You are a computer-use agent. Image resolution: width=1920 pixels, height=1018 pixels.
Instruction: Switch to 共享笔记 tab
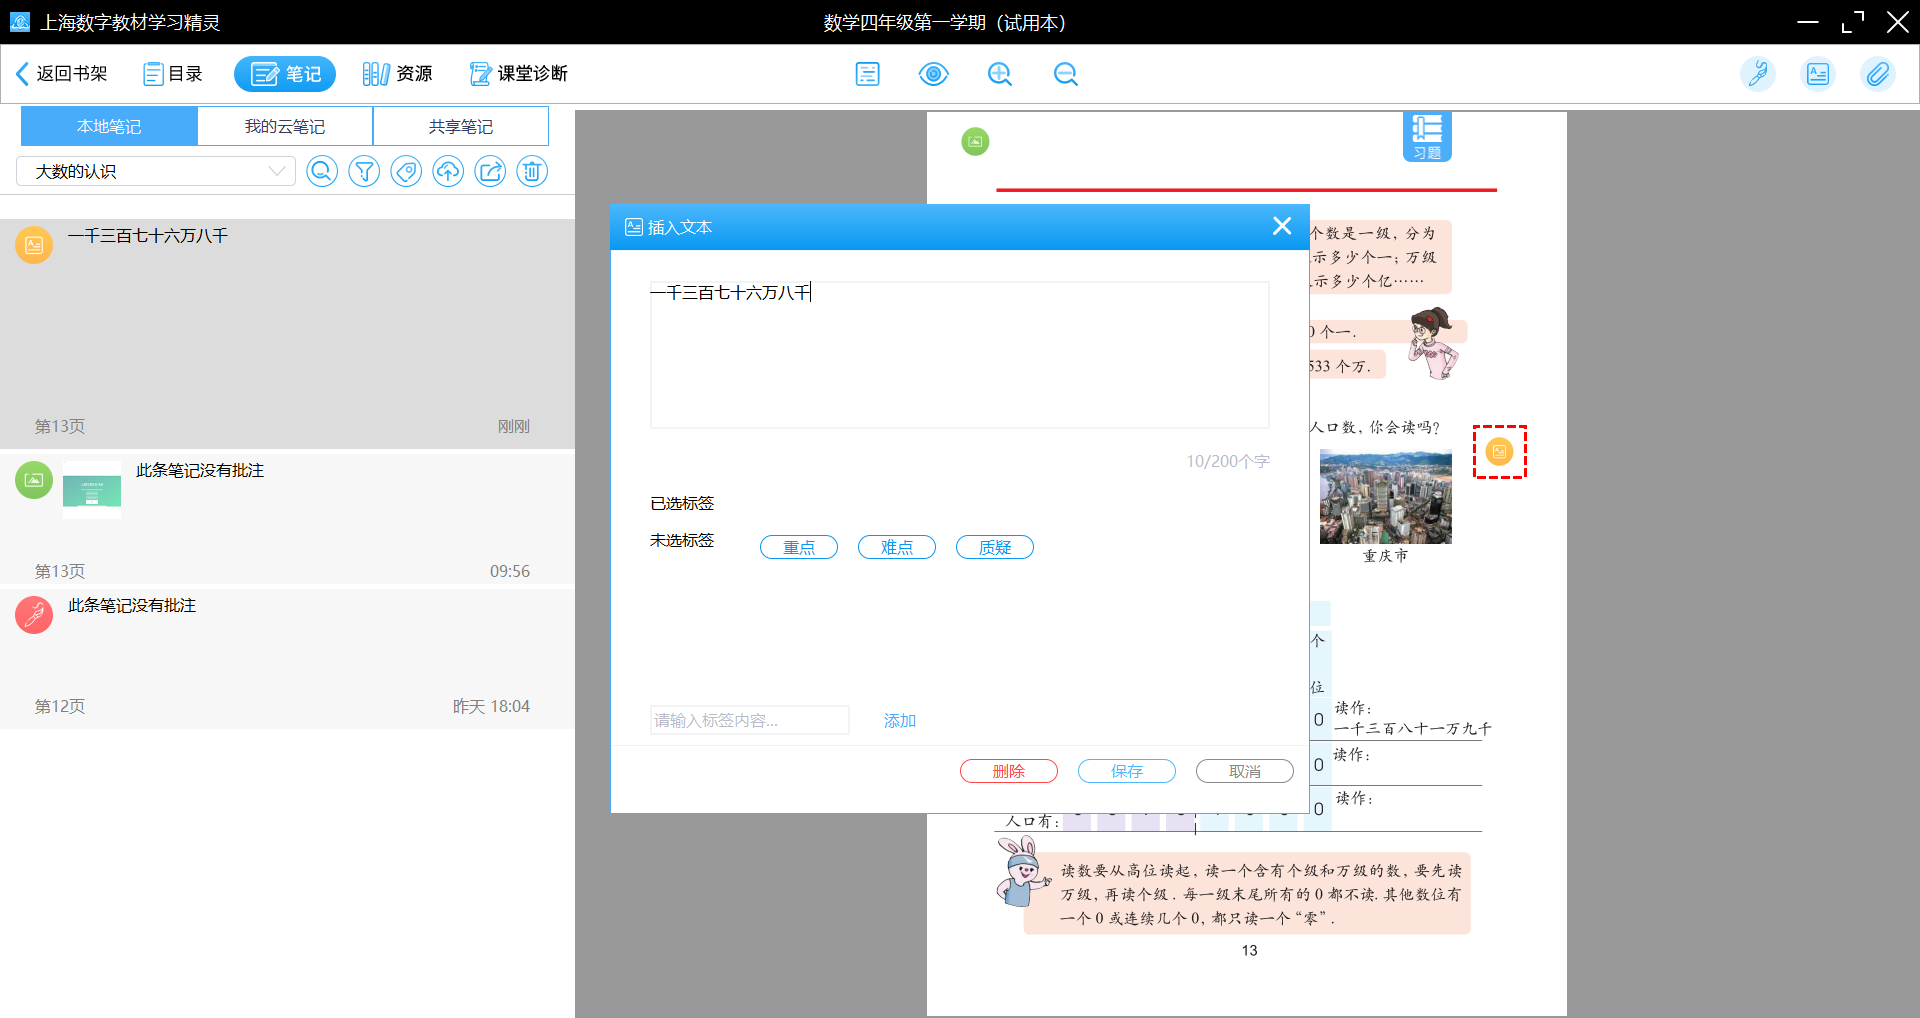[x=460, y=127]
